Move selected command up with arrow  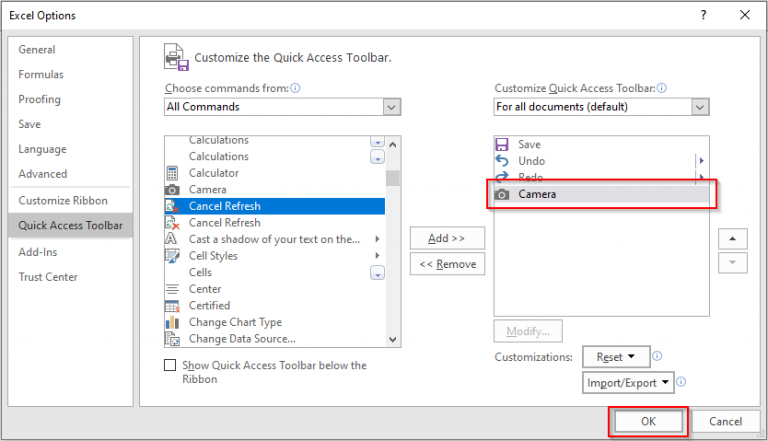(x=733, y=239)
